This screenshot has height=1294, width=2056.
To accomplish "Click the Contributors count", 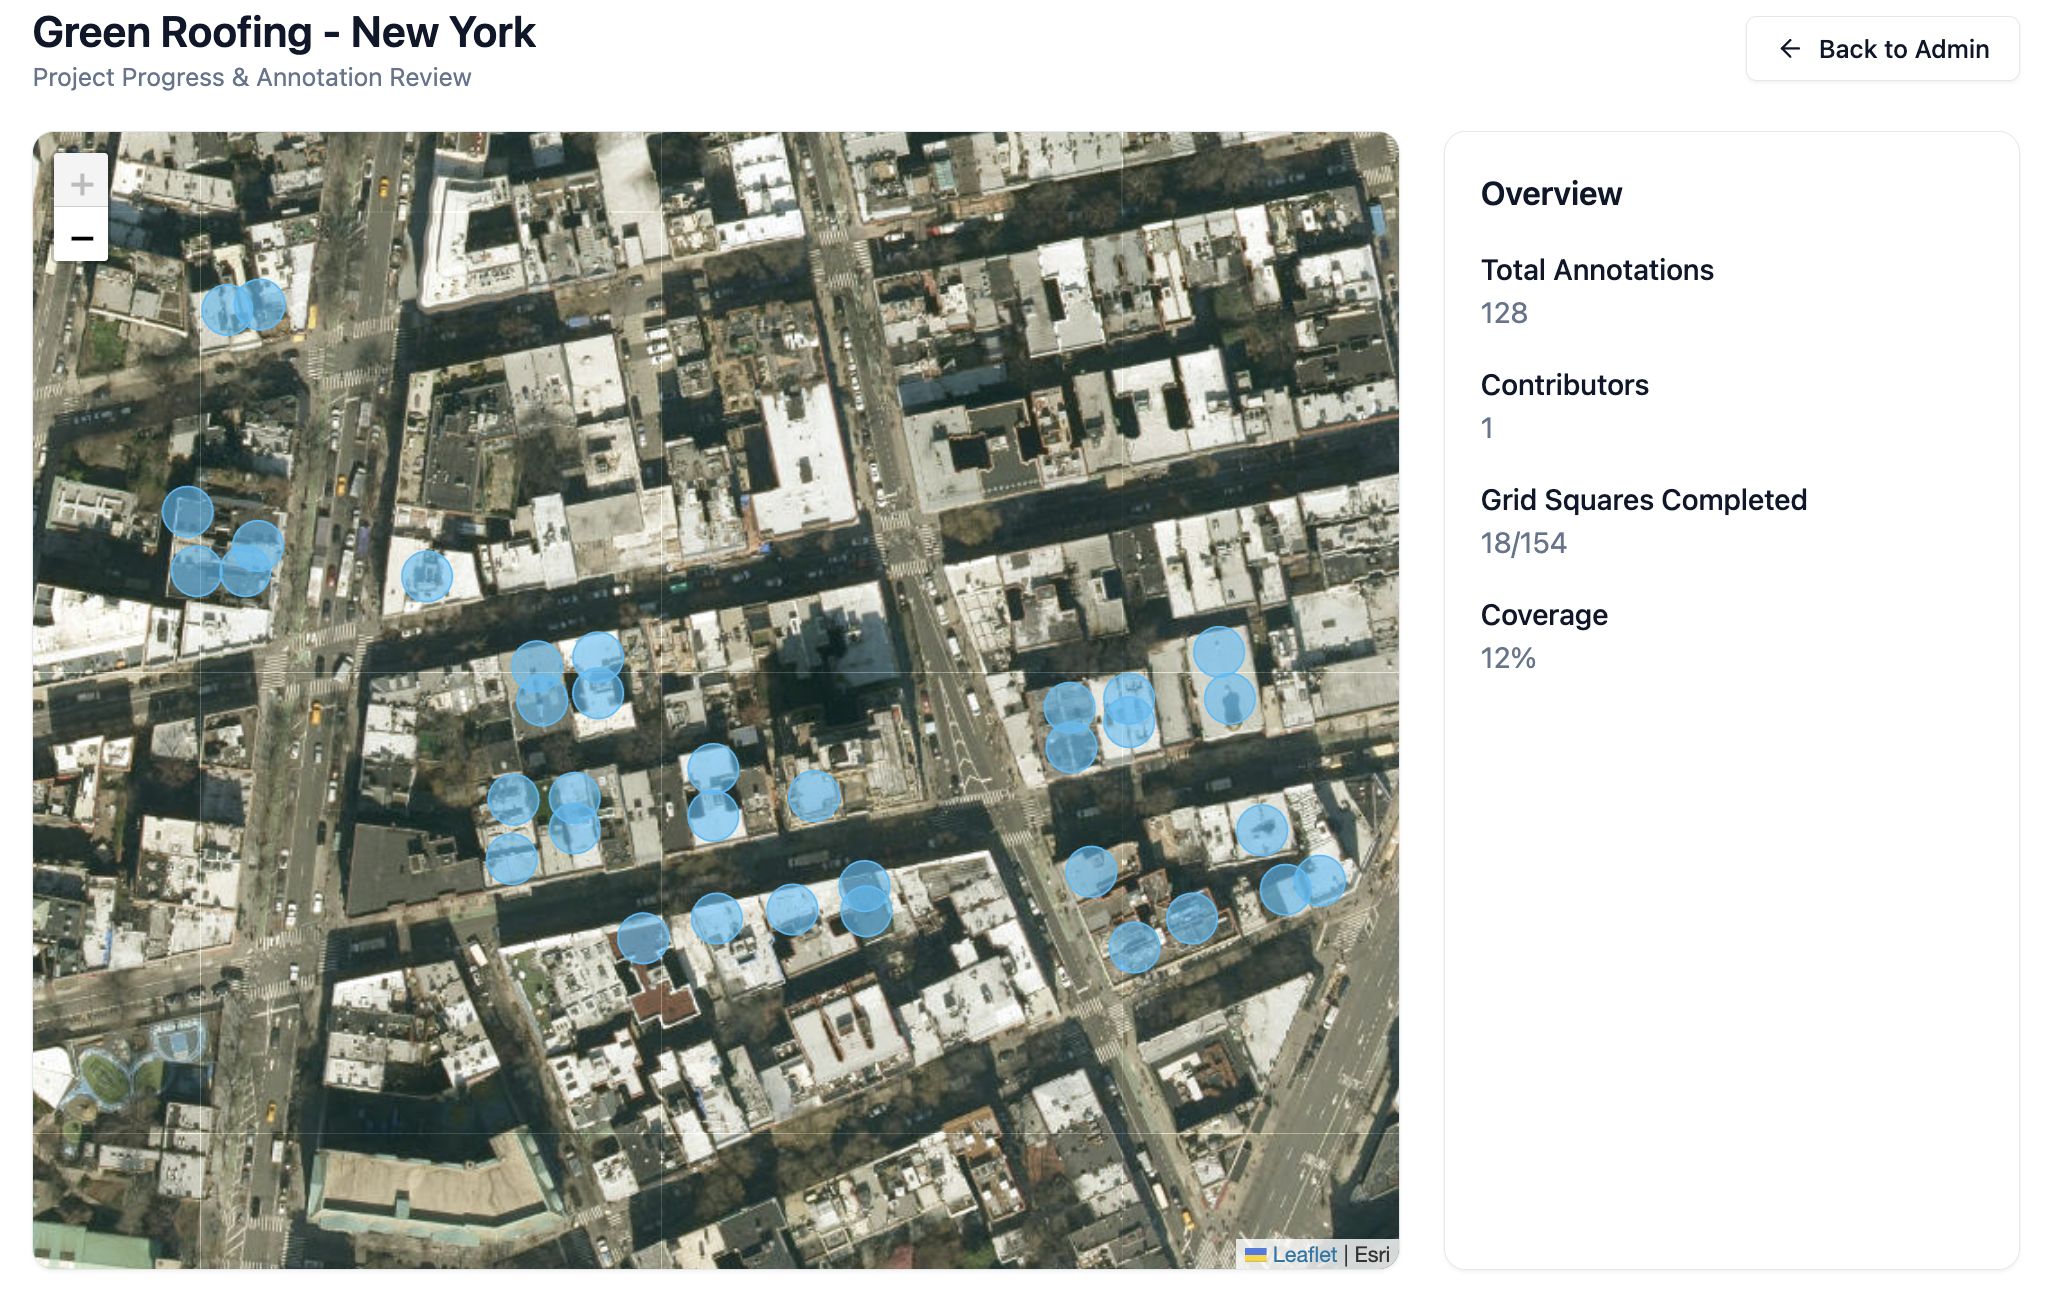I will click(1487, 428).
